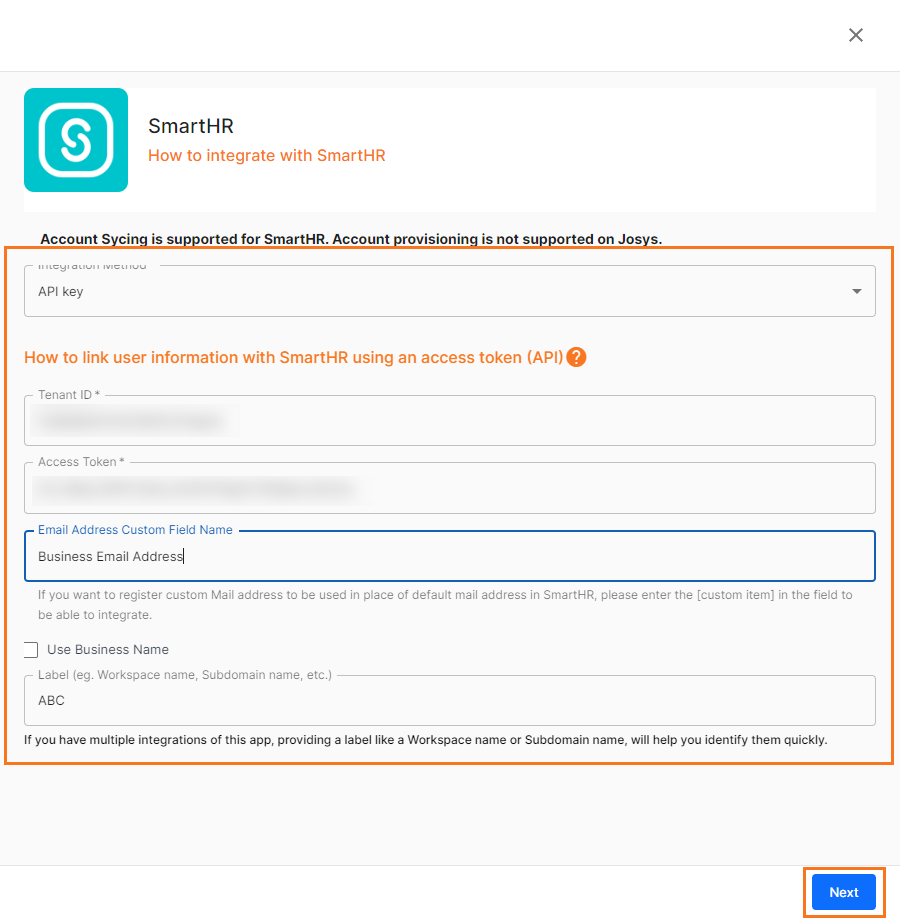Enable the Use Business Name checkbox

click(31, 650)
